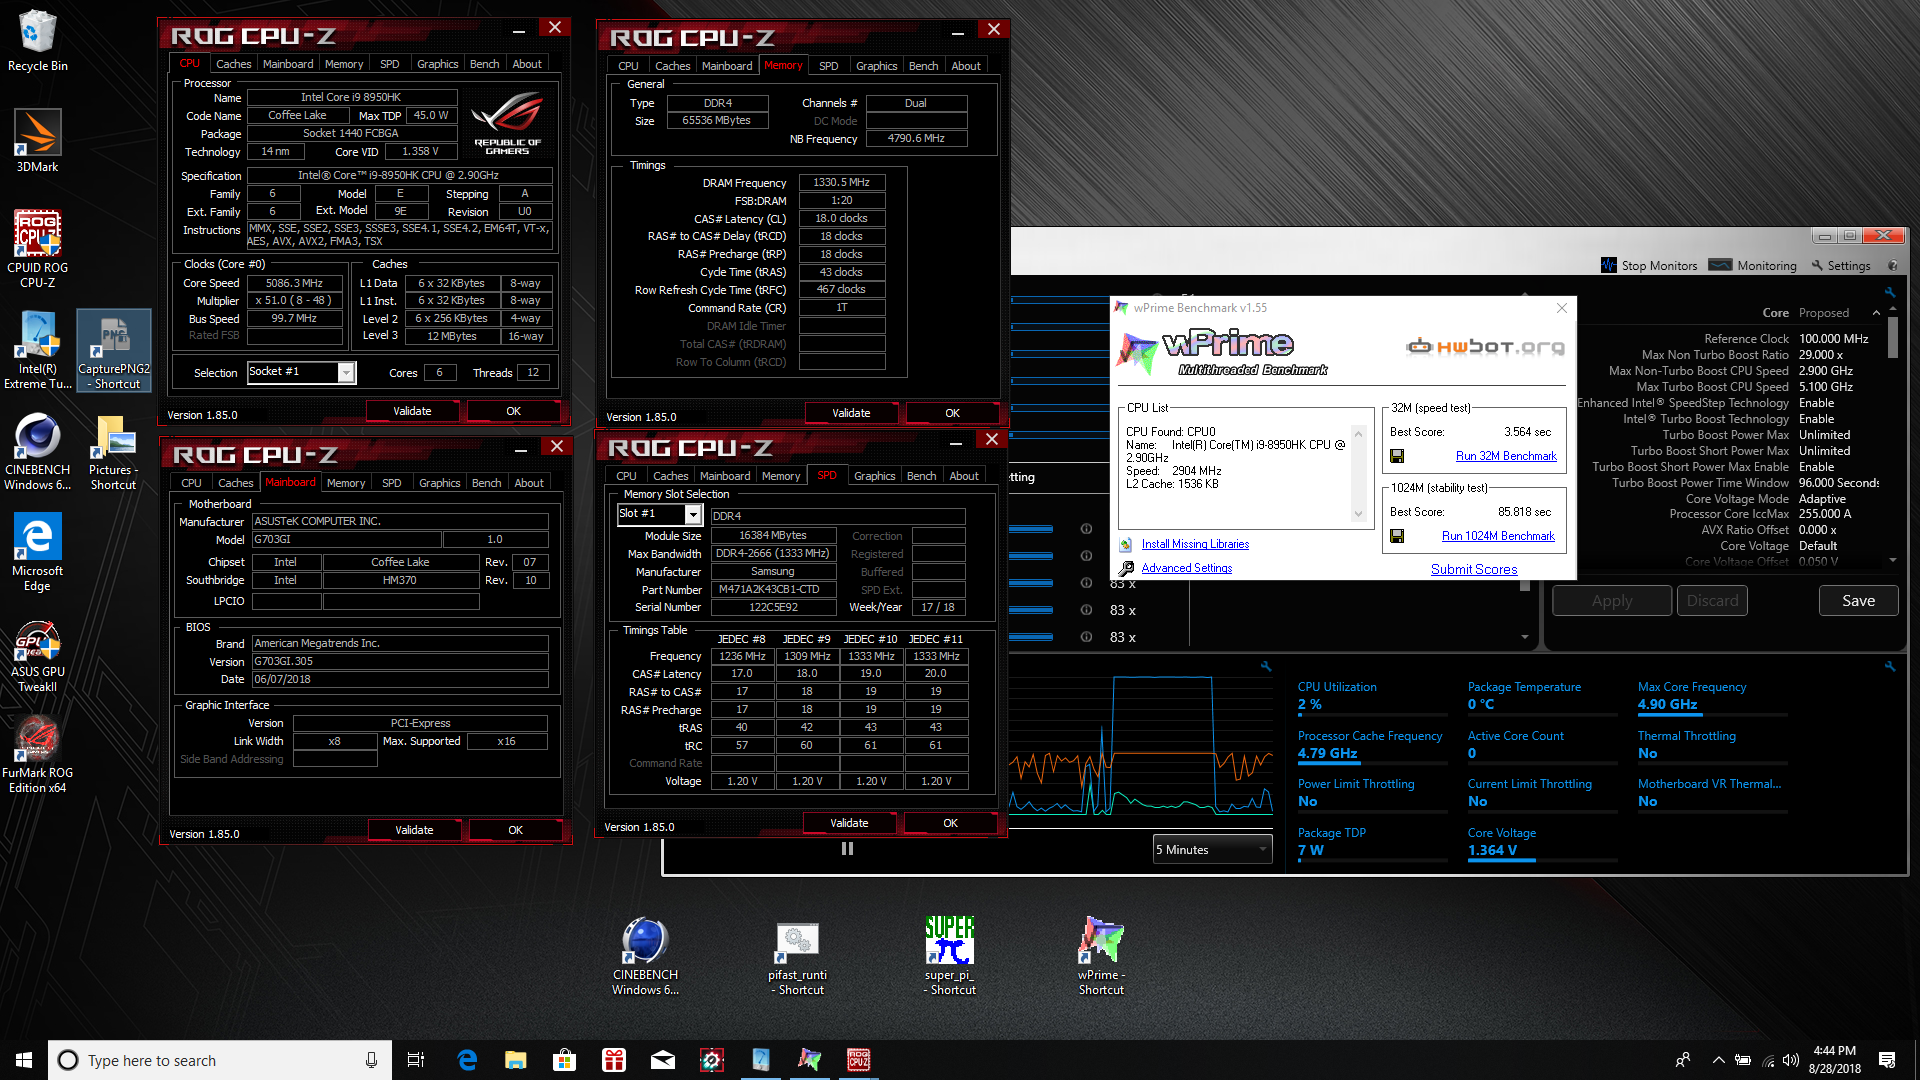Click the Apply button in XTU
1920x1080 pixels.
click(x=1611, y=601)
